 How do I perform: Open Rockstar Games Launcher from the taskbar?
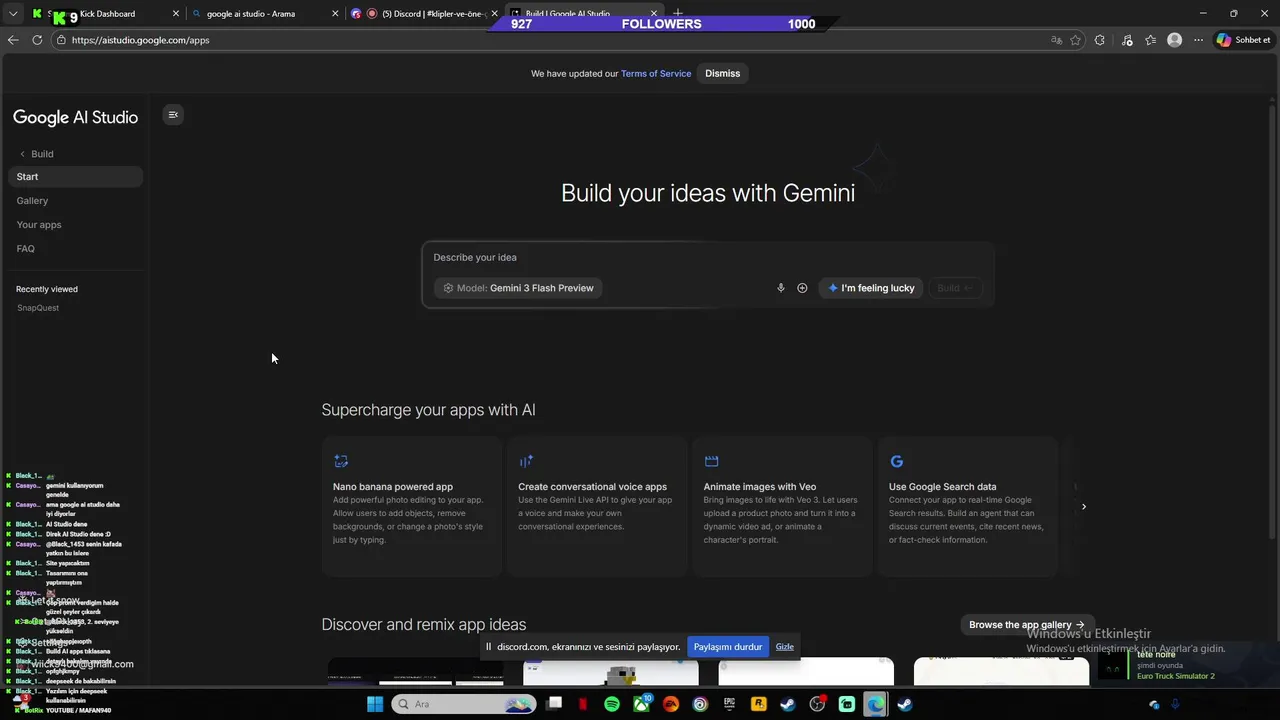click(759, 704)
